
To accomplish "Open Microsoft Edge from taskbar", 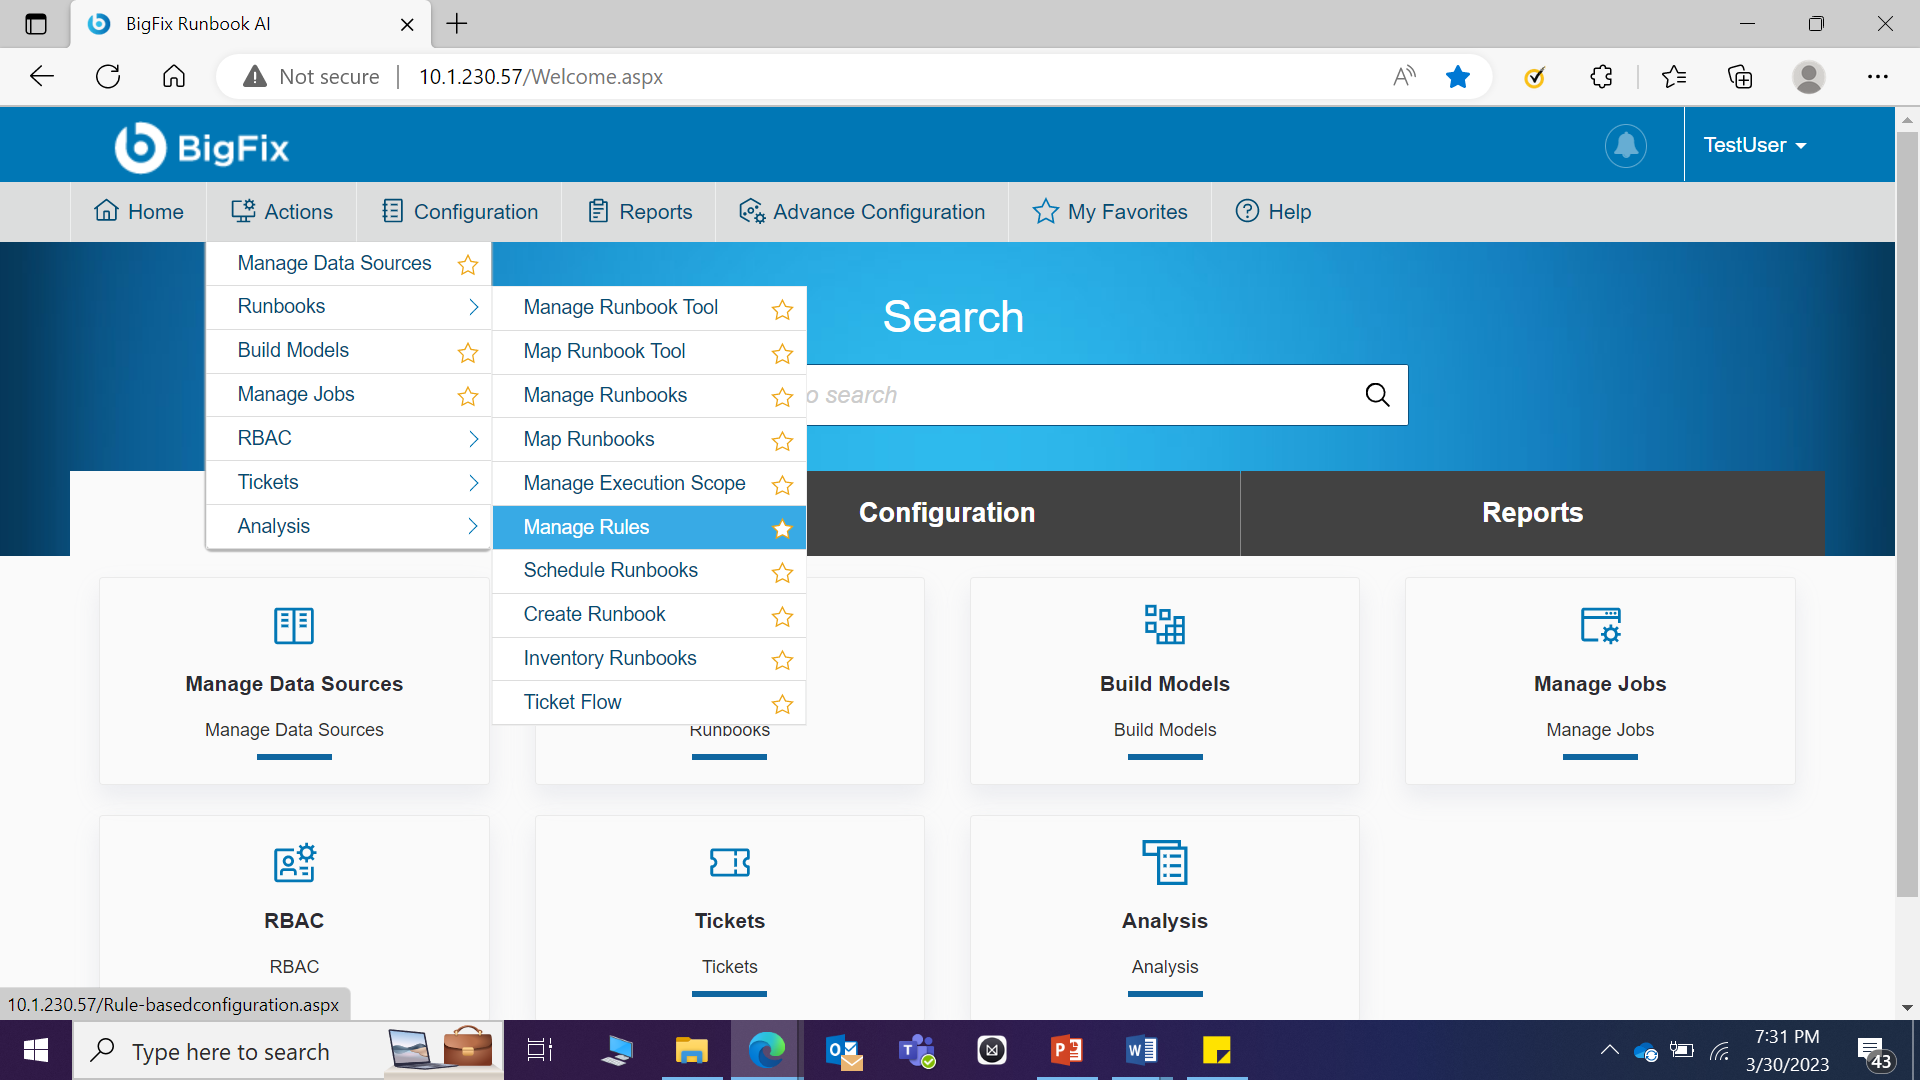I will coord(766,1050).
